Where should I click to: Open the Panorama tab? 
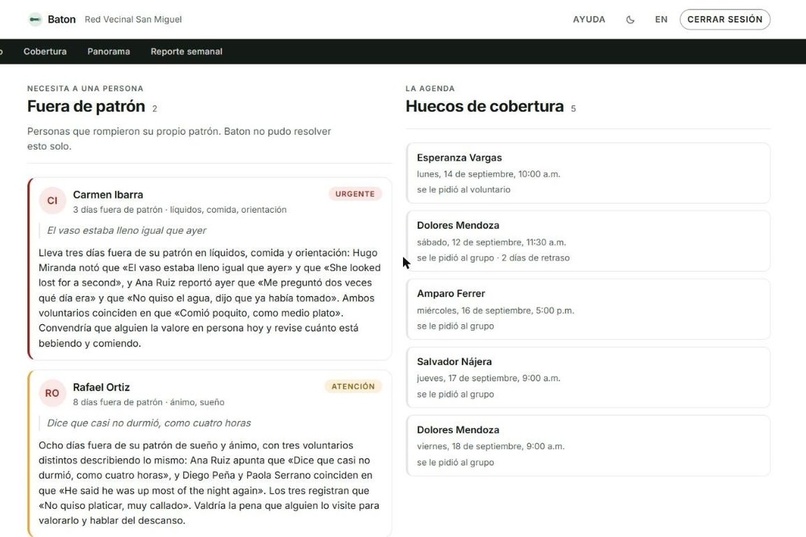pos(108,51)
